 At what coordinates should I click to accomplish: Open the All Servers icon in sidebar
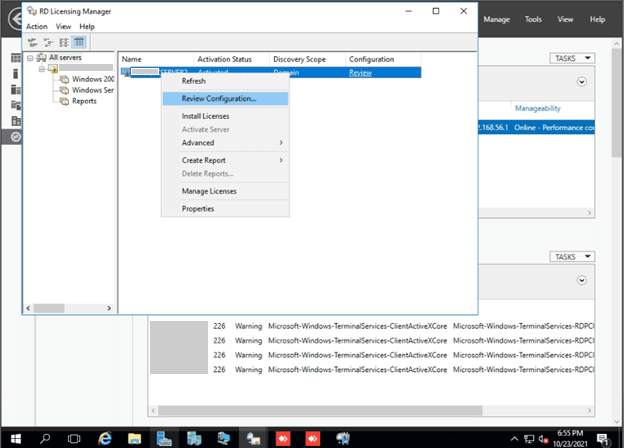[16, 90]
